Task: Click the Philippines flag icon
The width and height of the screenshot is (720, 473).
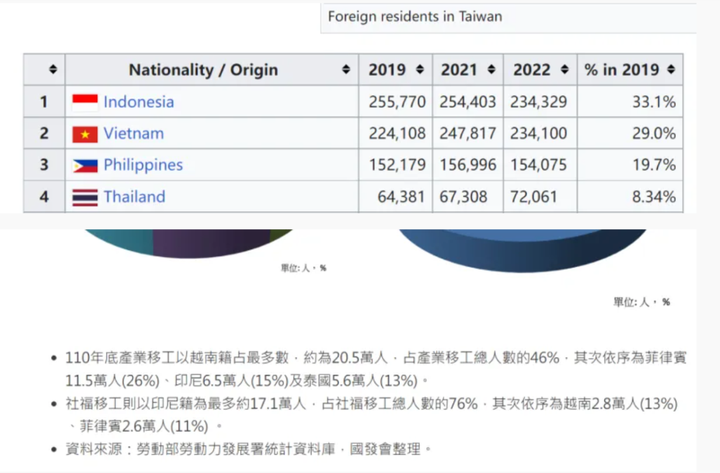Action: click(x=85, y=165)
